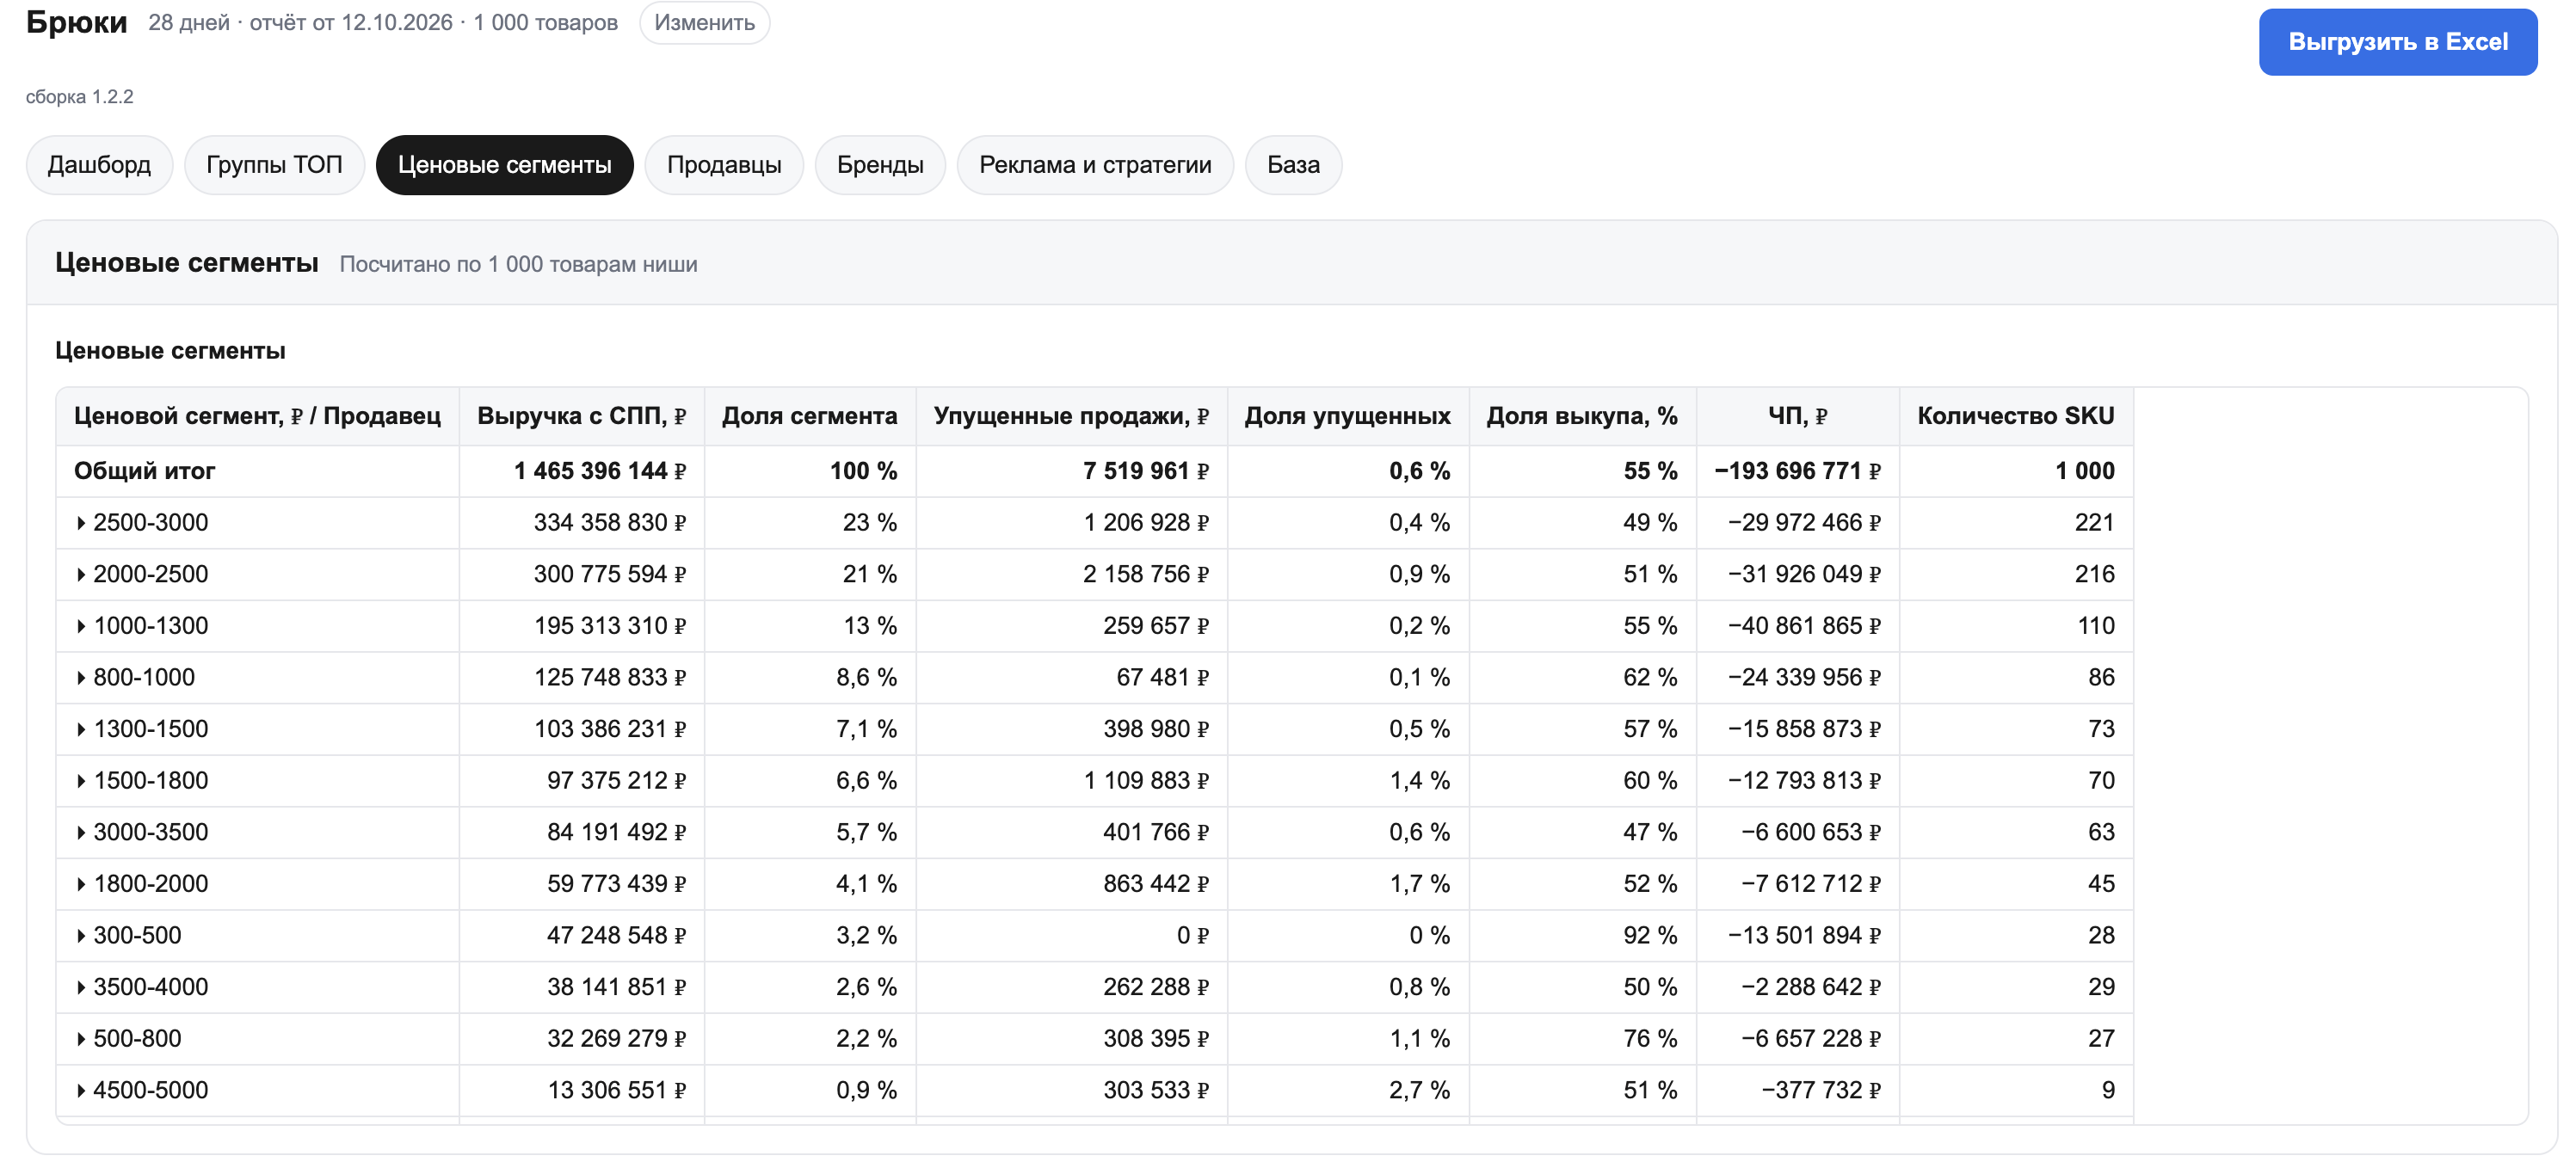Open the Продавцы tab
The width and height of the screenshot is (2576, 1168).
click(724, 165)
